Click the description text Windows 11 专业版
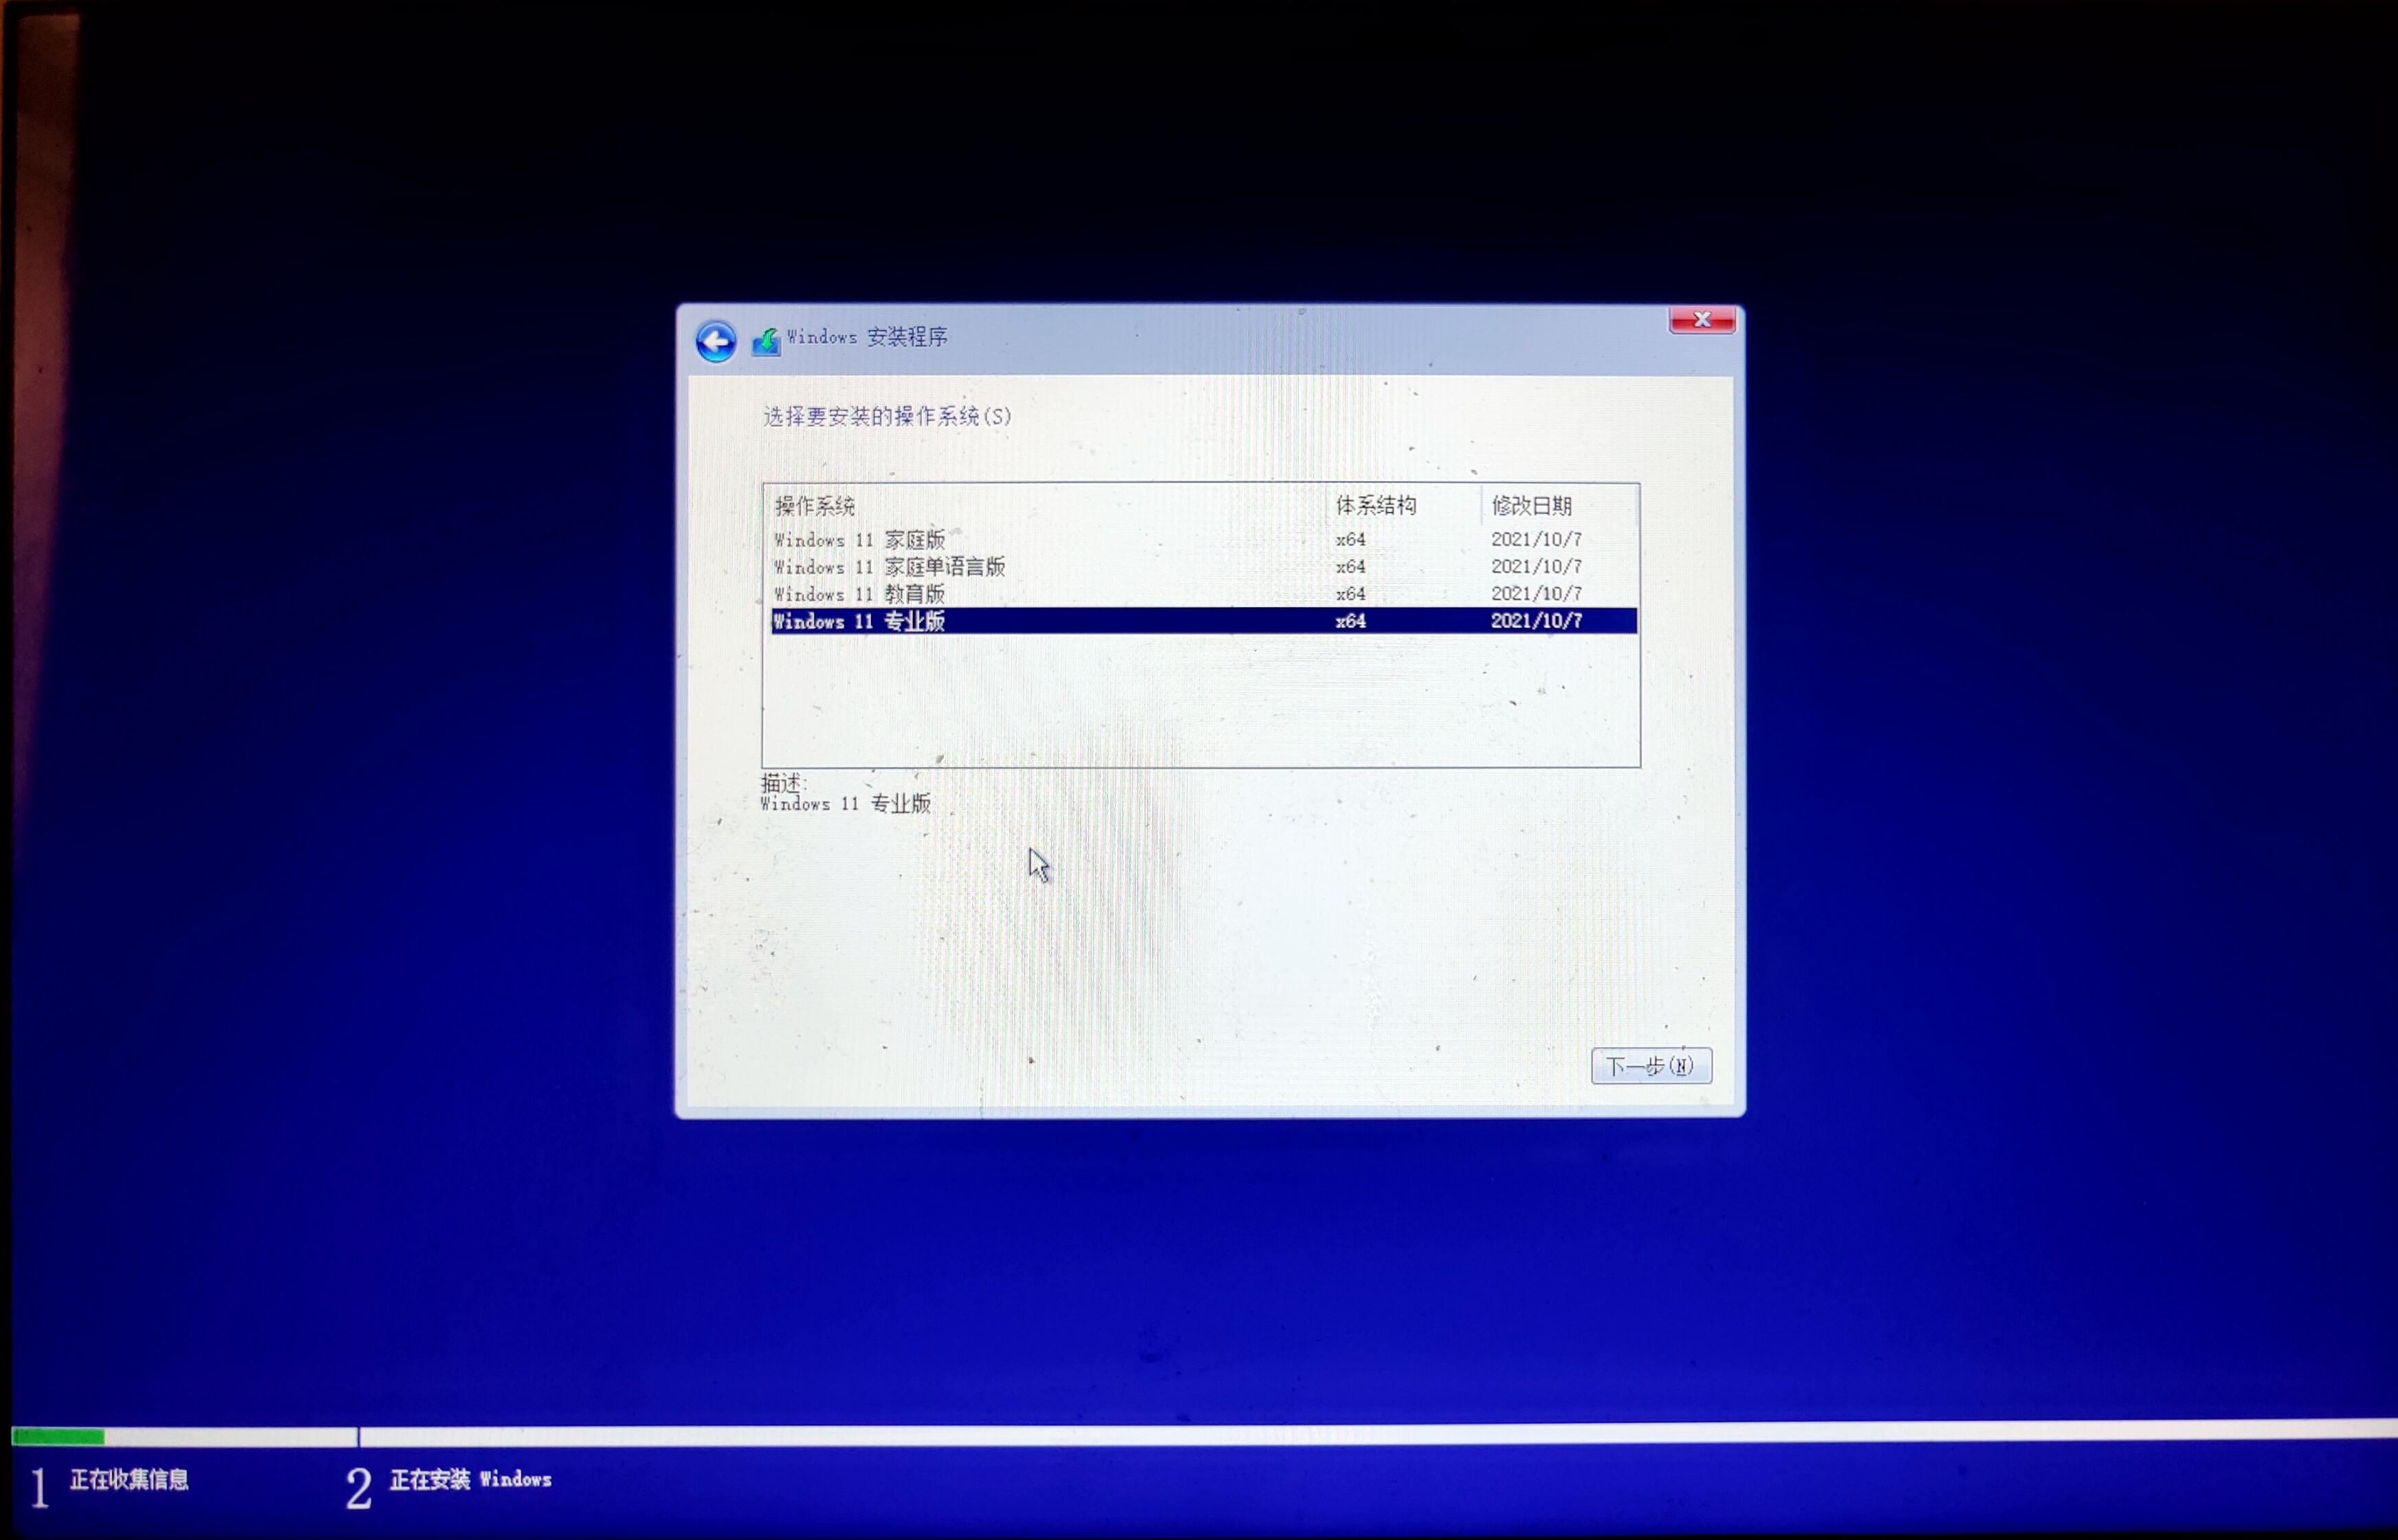This screenshot has height=1540, width=2398. point(846,804)
